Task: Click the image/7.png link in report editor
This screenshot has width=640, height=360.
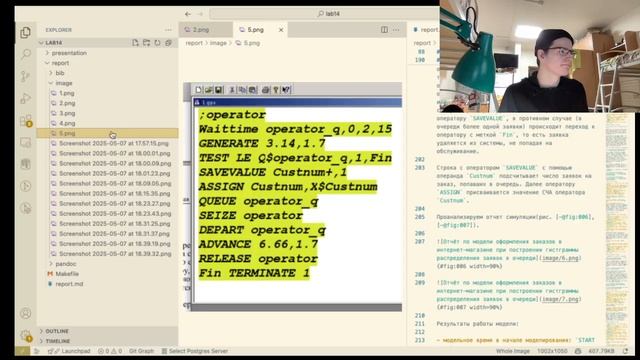Action: coord(560,299)
